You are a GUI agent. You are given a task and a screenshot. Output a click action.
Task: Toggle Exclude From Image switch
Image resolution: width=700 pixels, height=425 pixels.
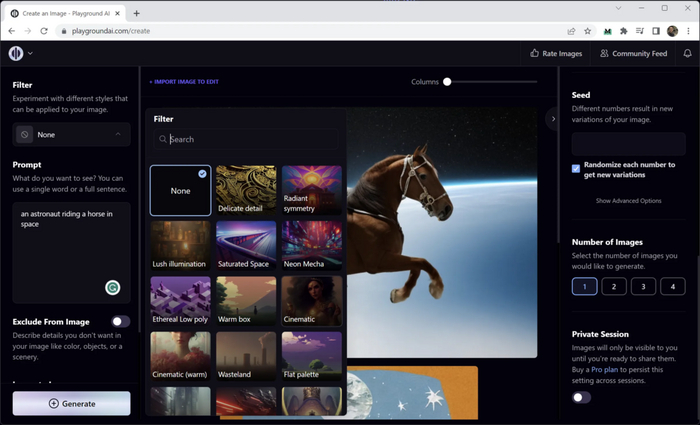point(120,322)
